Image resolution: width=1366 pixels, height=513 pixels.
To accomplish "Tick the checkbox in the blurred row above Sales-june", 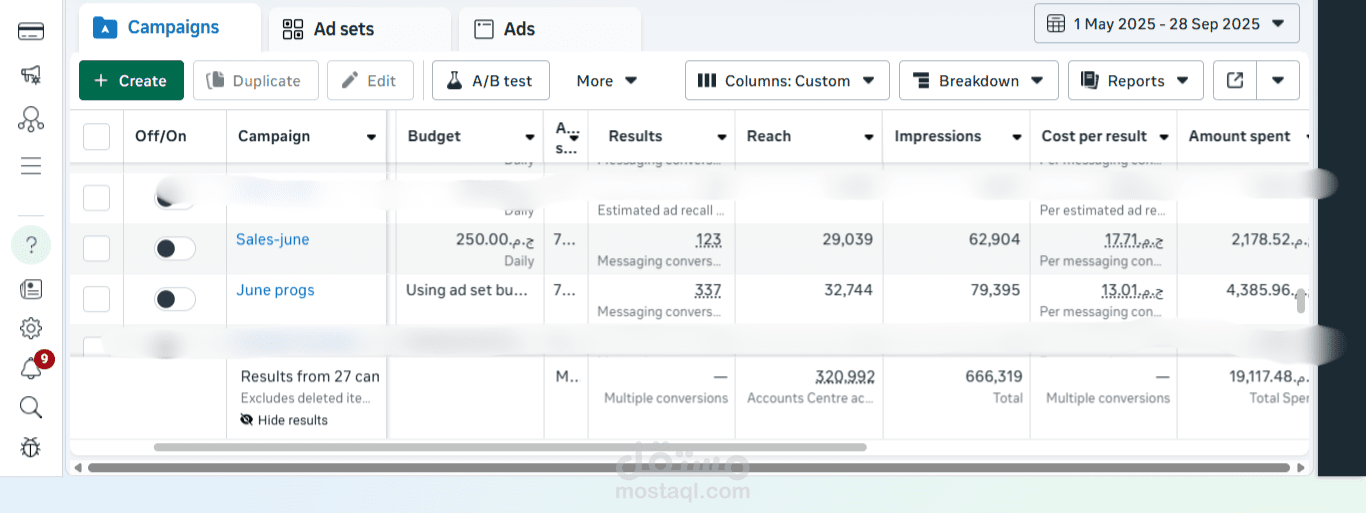I will (x=96, y=197).
